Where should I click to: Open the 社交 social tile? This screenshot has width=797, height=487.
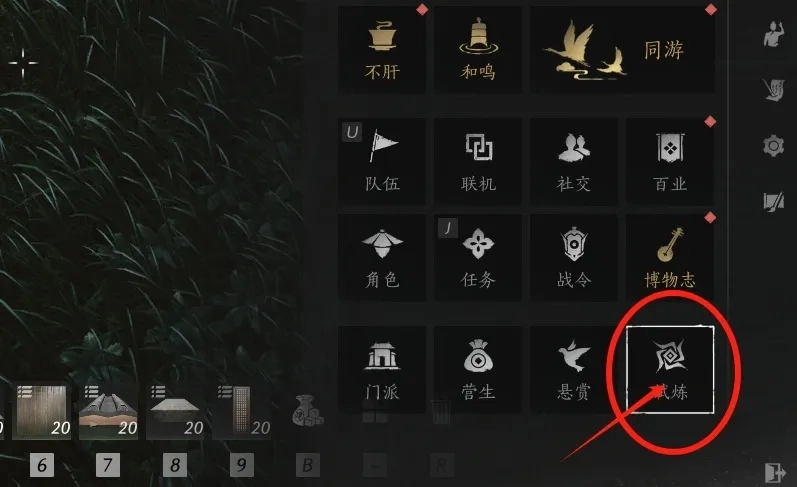[x=574, y=162]
